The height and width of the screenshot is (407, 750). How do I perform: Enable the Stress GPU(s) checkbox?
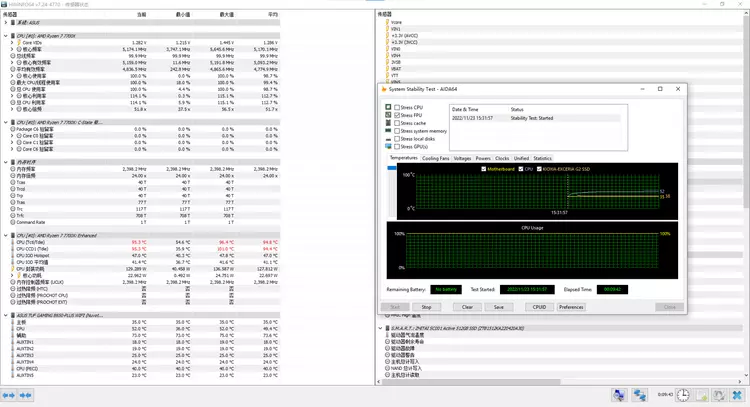397,146
